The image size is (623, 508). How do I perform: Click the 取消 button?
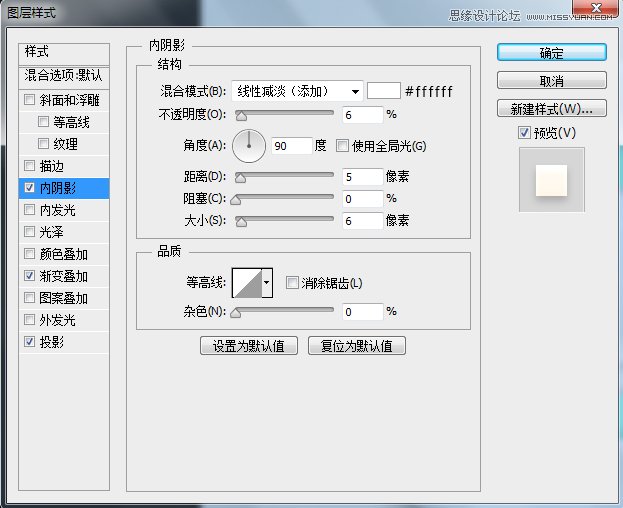[551, 81]
